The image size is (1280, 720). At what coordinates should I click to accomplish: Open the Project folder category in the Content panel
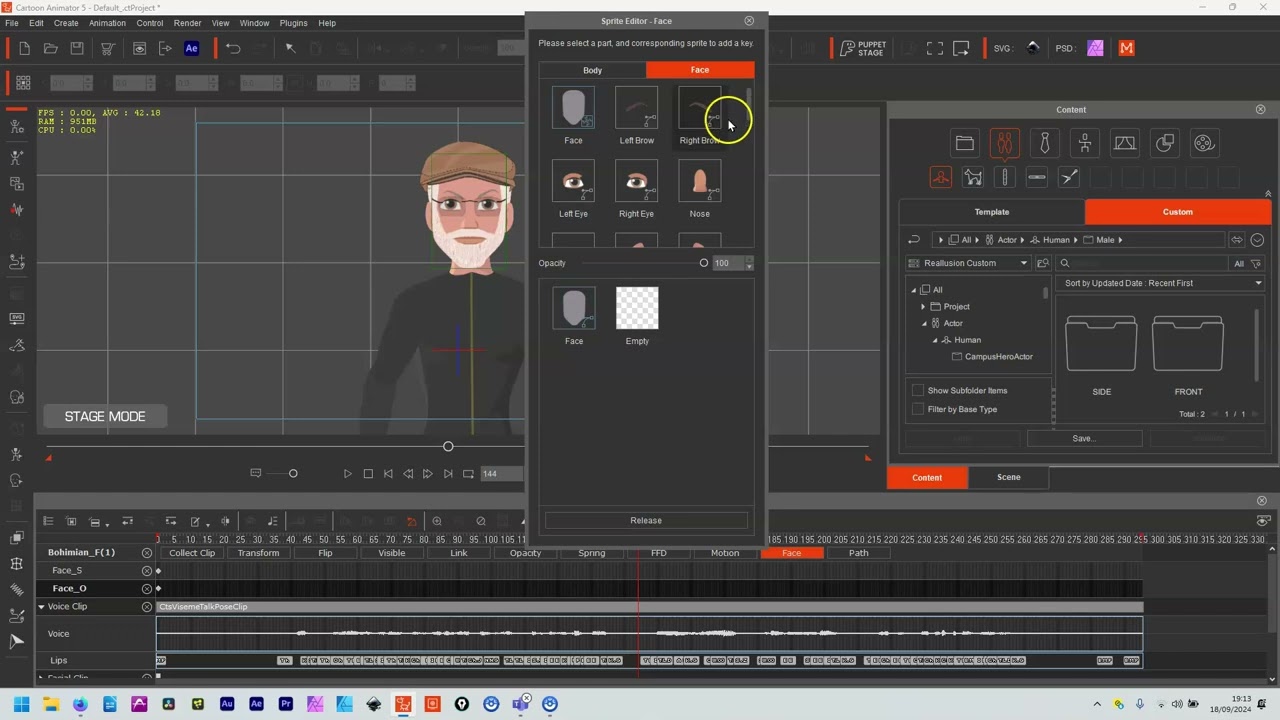[964, 144]
